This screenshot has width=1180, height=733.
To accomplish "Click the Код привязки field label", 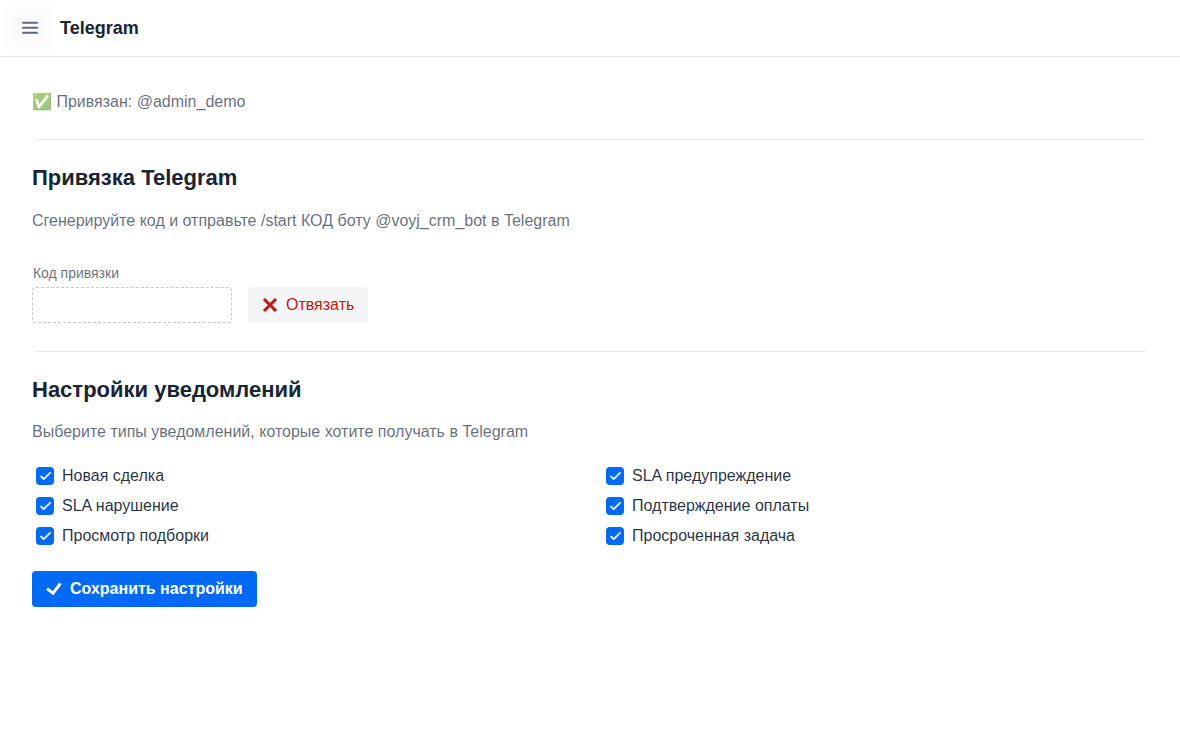I will [x=75, y=272].
